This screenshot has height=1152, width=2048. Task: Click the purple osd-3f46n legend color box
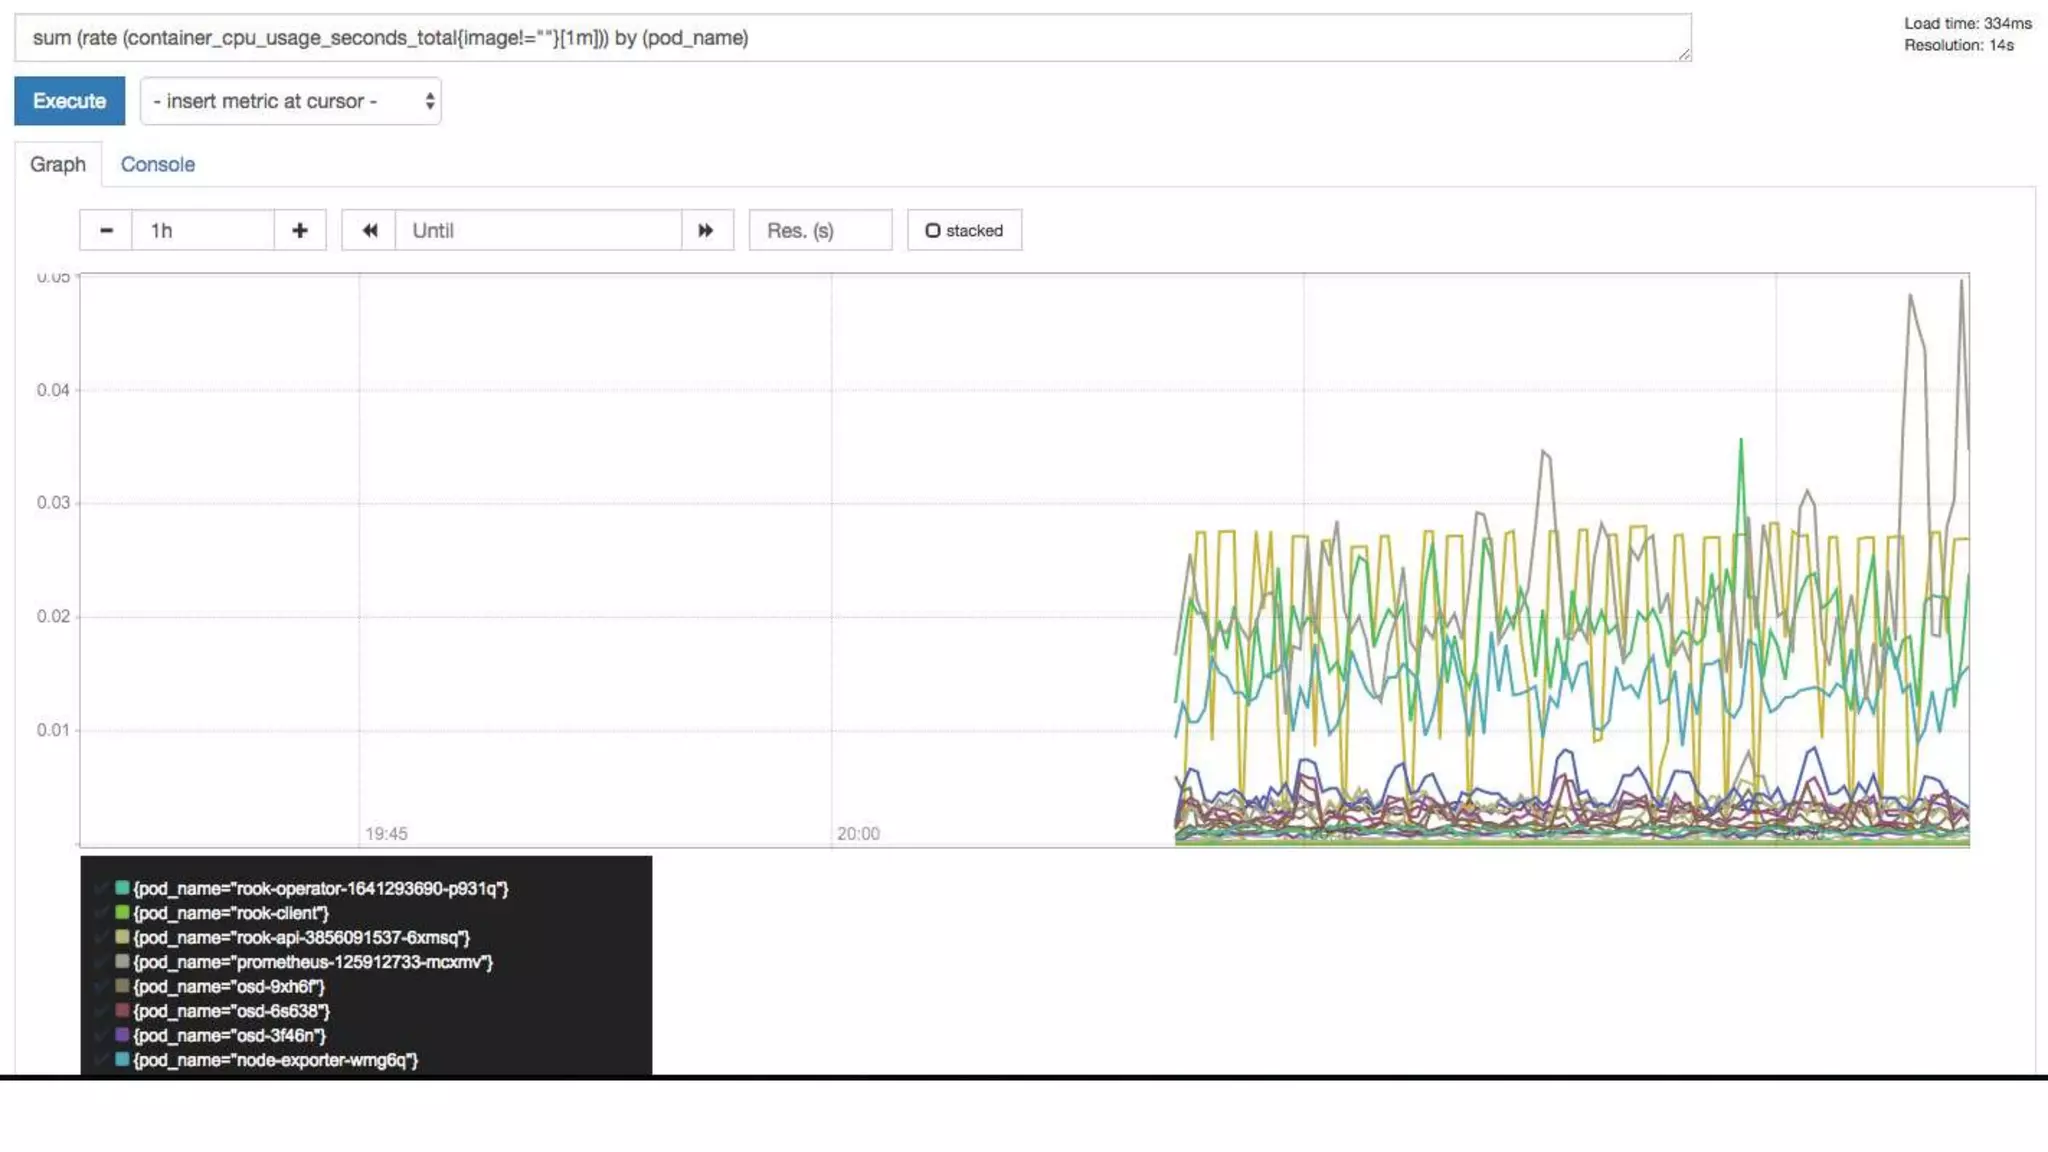click(122, 1035)
